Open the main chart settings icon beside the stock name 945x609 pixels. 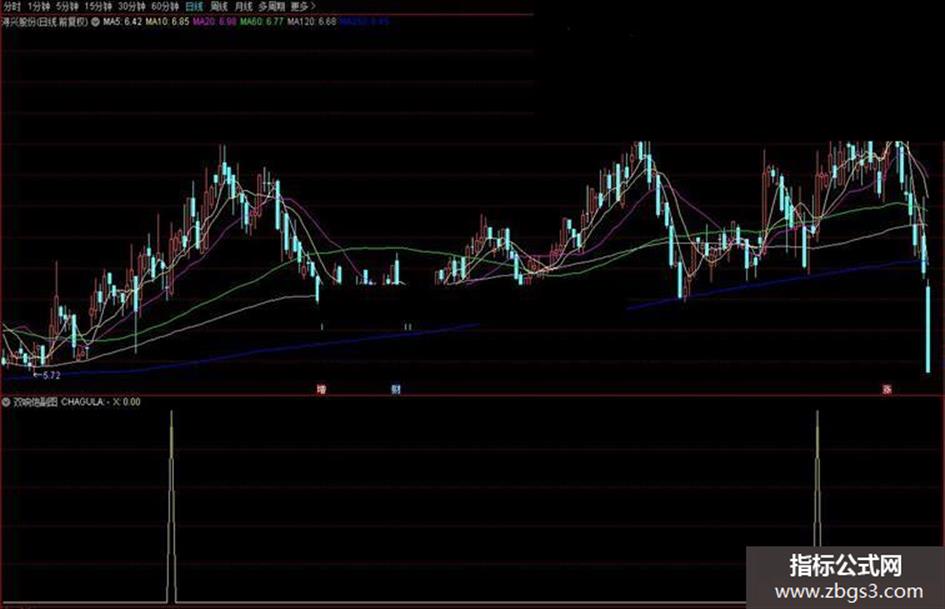tap(95, 22)
